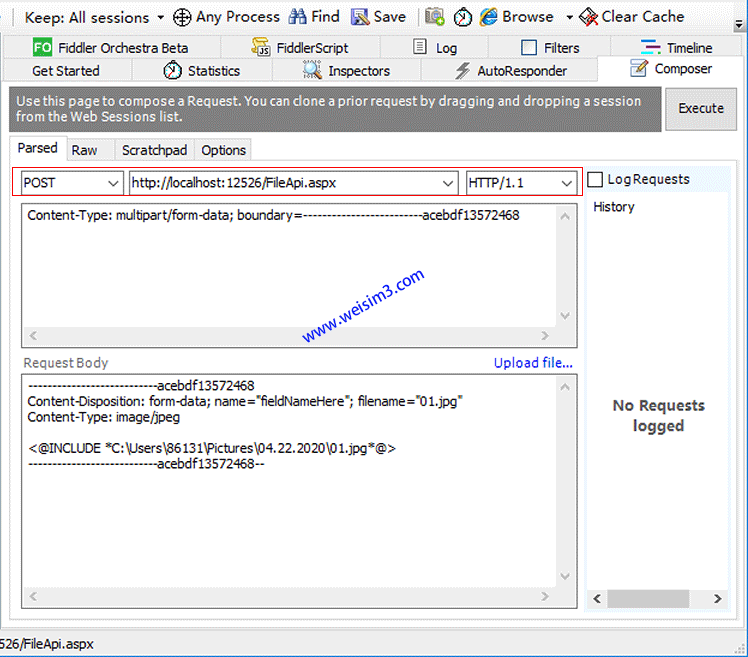Click headers box scroll left arrow
Viewport: 748px width, 657px height.
coord(33,336)
